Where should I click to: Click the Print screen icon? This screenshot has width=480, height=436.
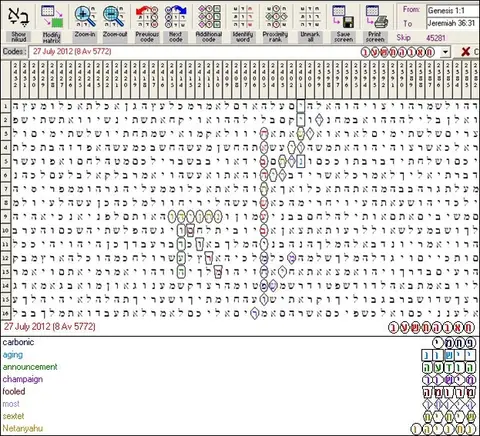[x=376, y=16]
